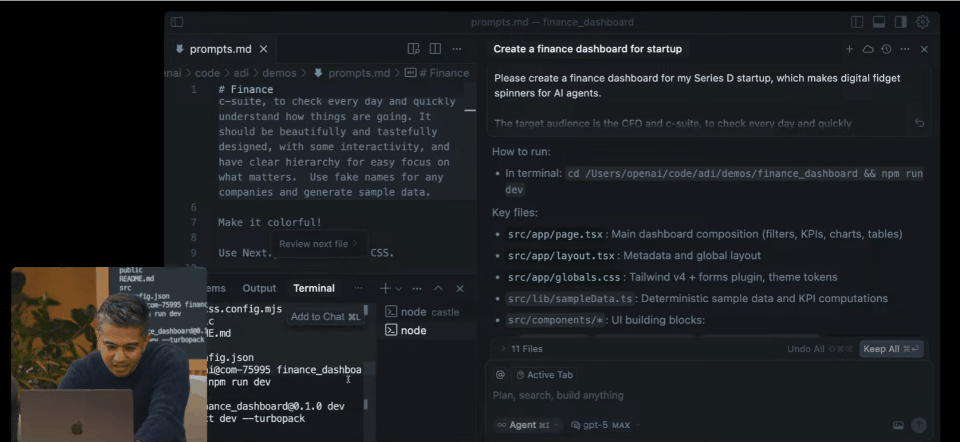The image size is (960, 442).
Task: Toggle the right AI sidebar pane
Action: (x=900, y=22)
